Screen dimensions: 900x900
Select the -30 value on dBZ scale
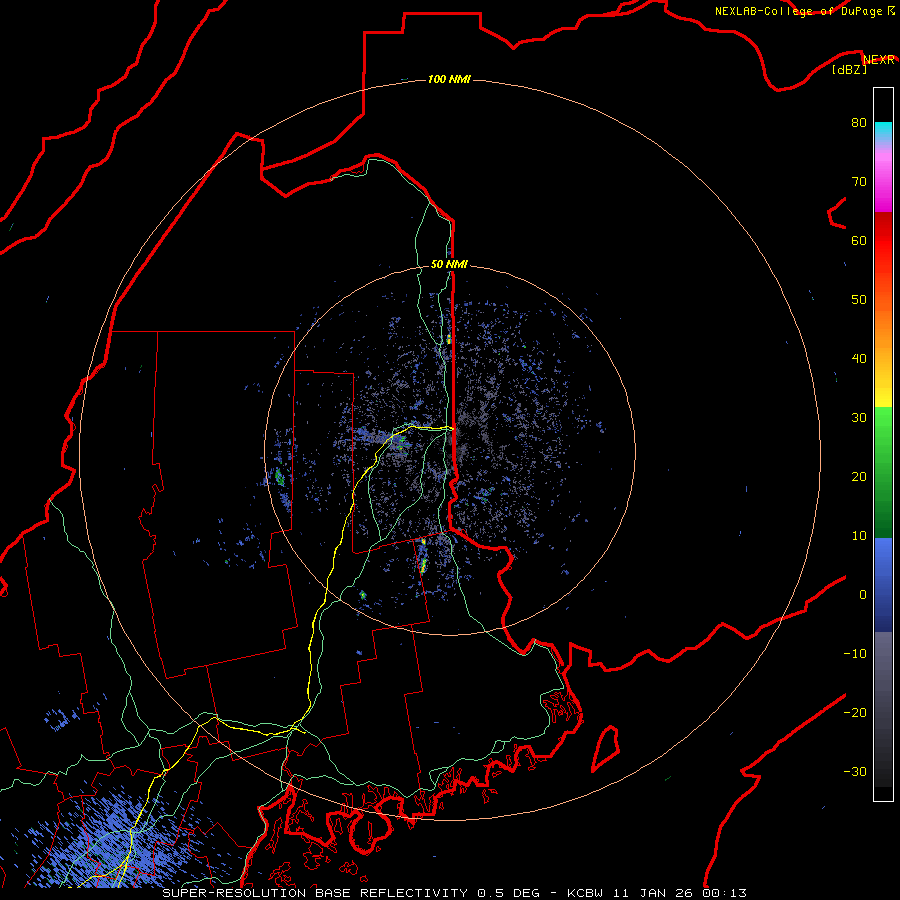855,771
